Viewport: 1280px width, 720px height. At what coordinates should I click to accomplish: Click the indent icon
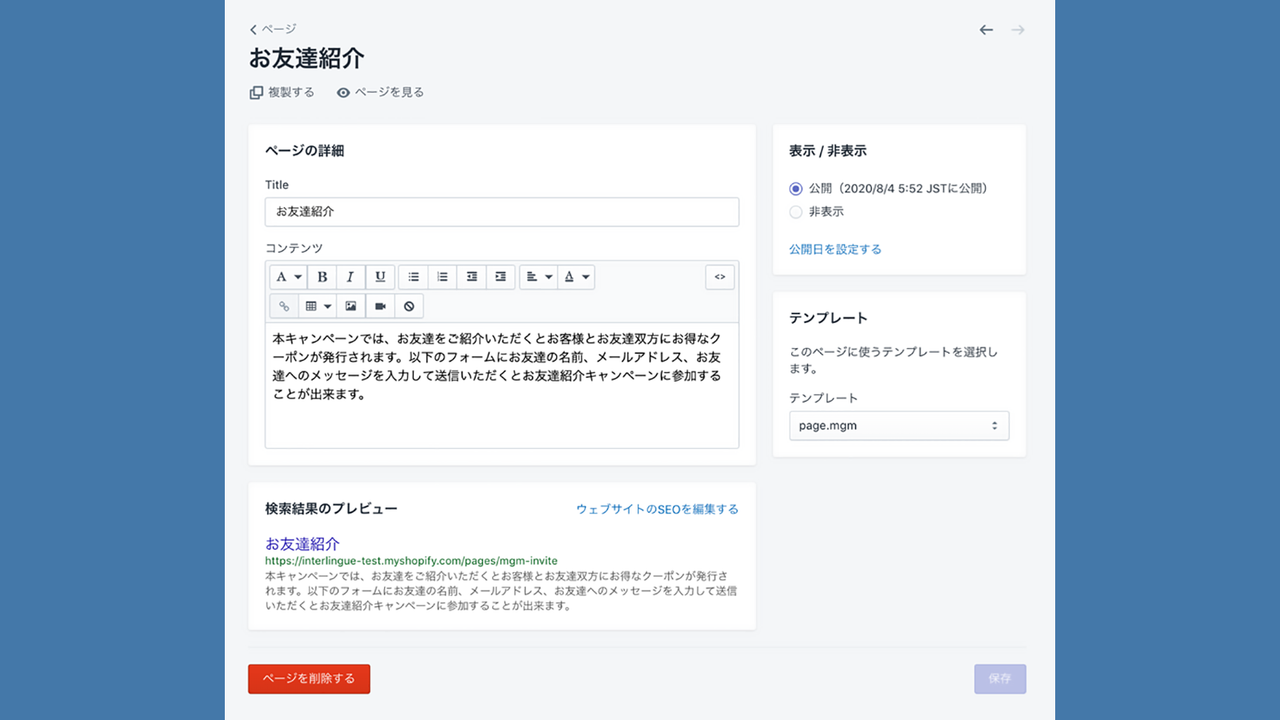(501, 277)
